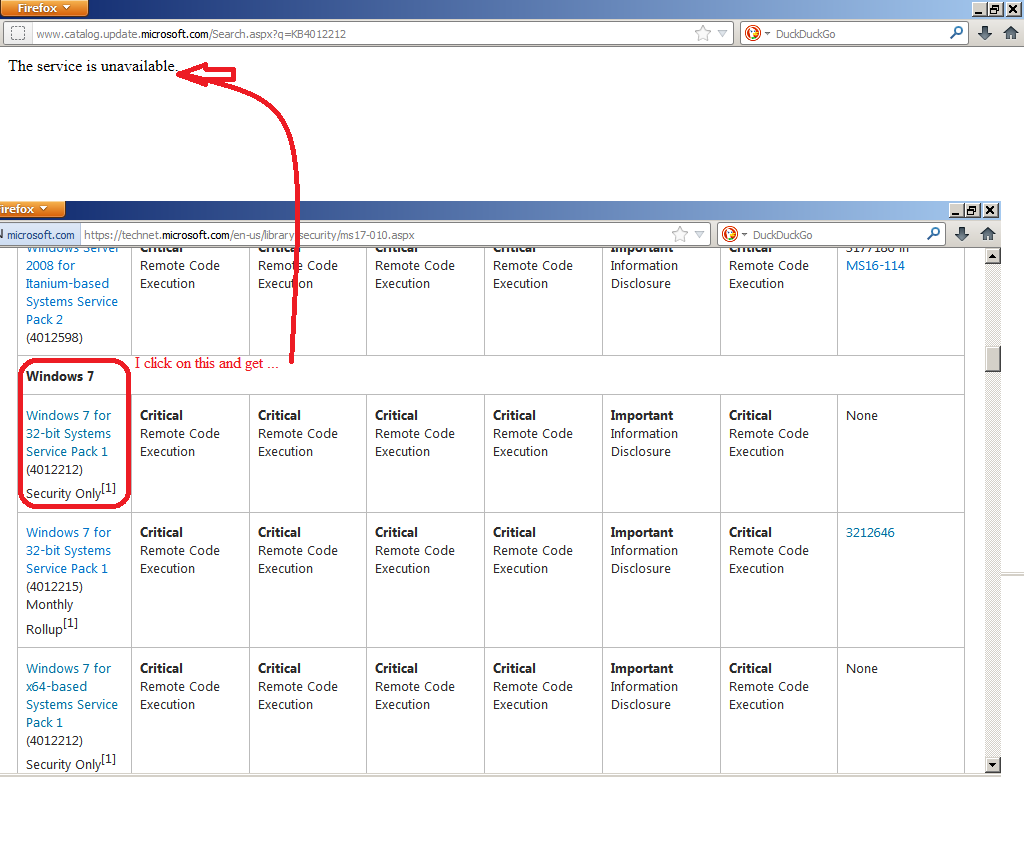Open the 3212646 updates-replaced link
This screenshot has height=864, width=1024.
(x=870, y=533)
